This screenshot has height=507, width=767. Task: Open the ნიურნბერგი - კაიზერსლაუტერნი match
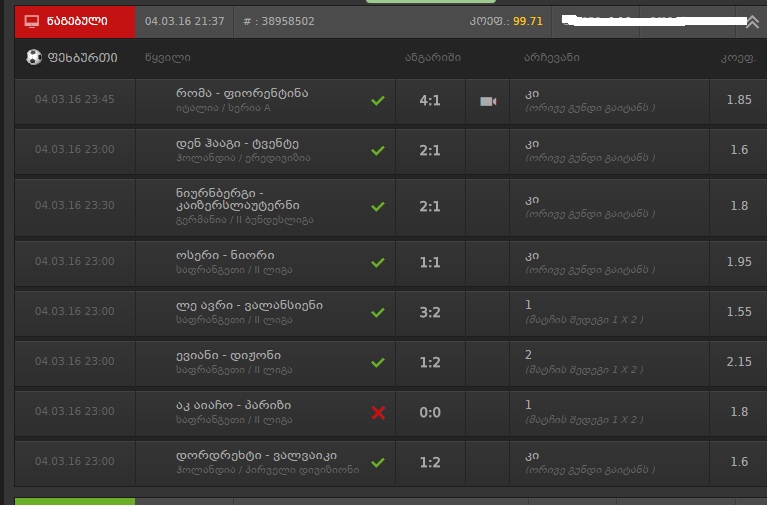(238, 199)
